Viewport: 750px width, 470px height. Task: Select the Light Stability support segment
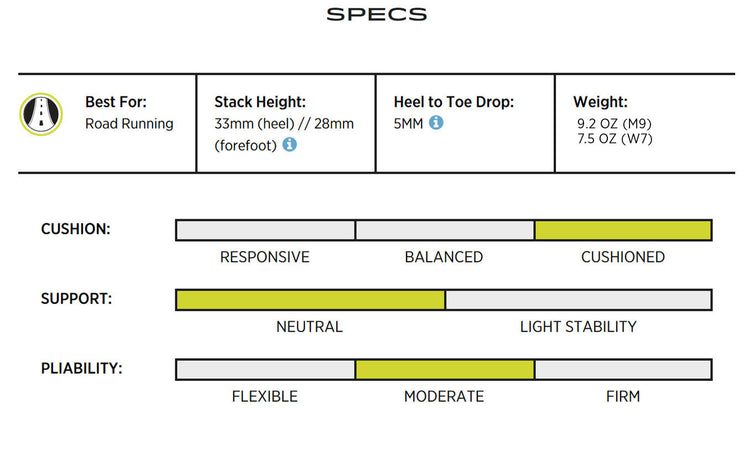pyautogui.click(x=578, y=300)
